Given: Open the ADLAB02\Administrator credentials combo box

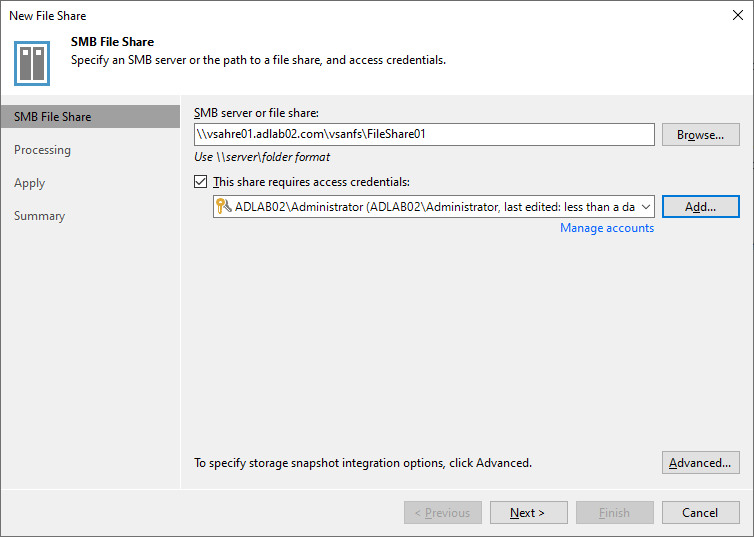Looking at the screenshot, I should pos(434,207).
